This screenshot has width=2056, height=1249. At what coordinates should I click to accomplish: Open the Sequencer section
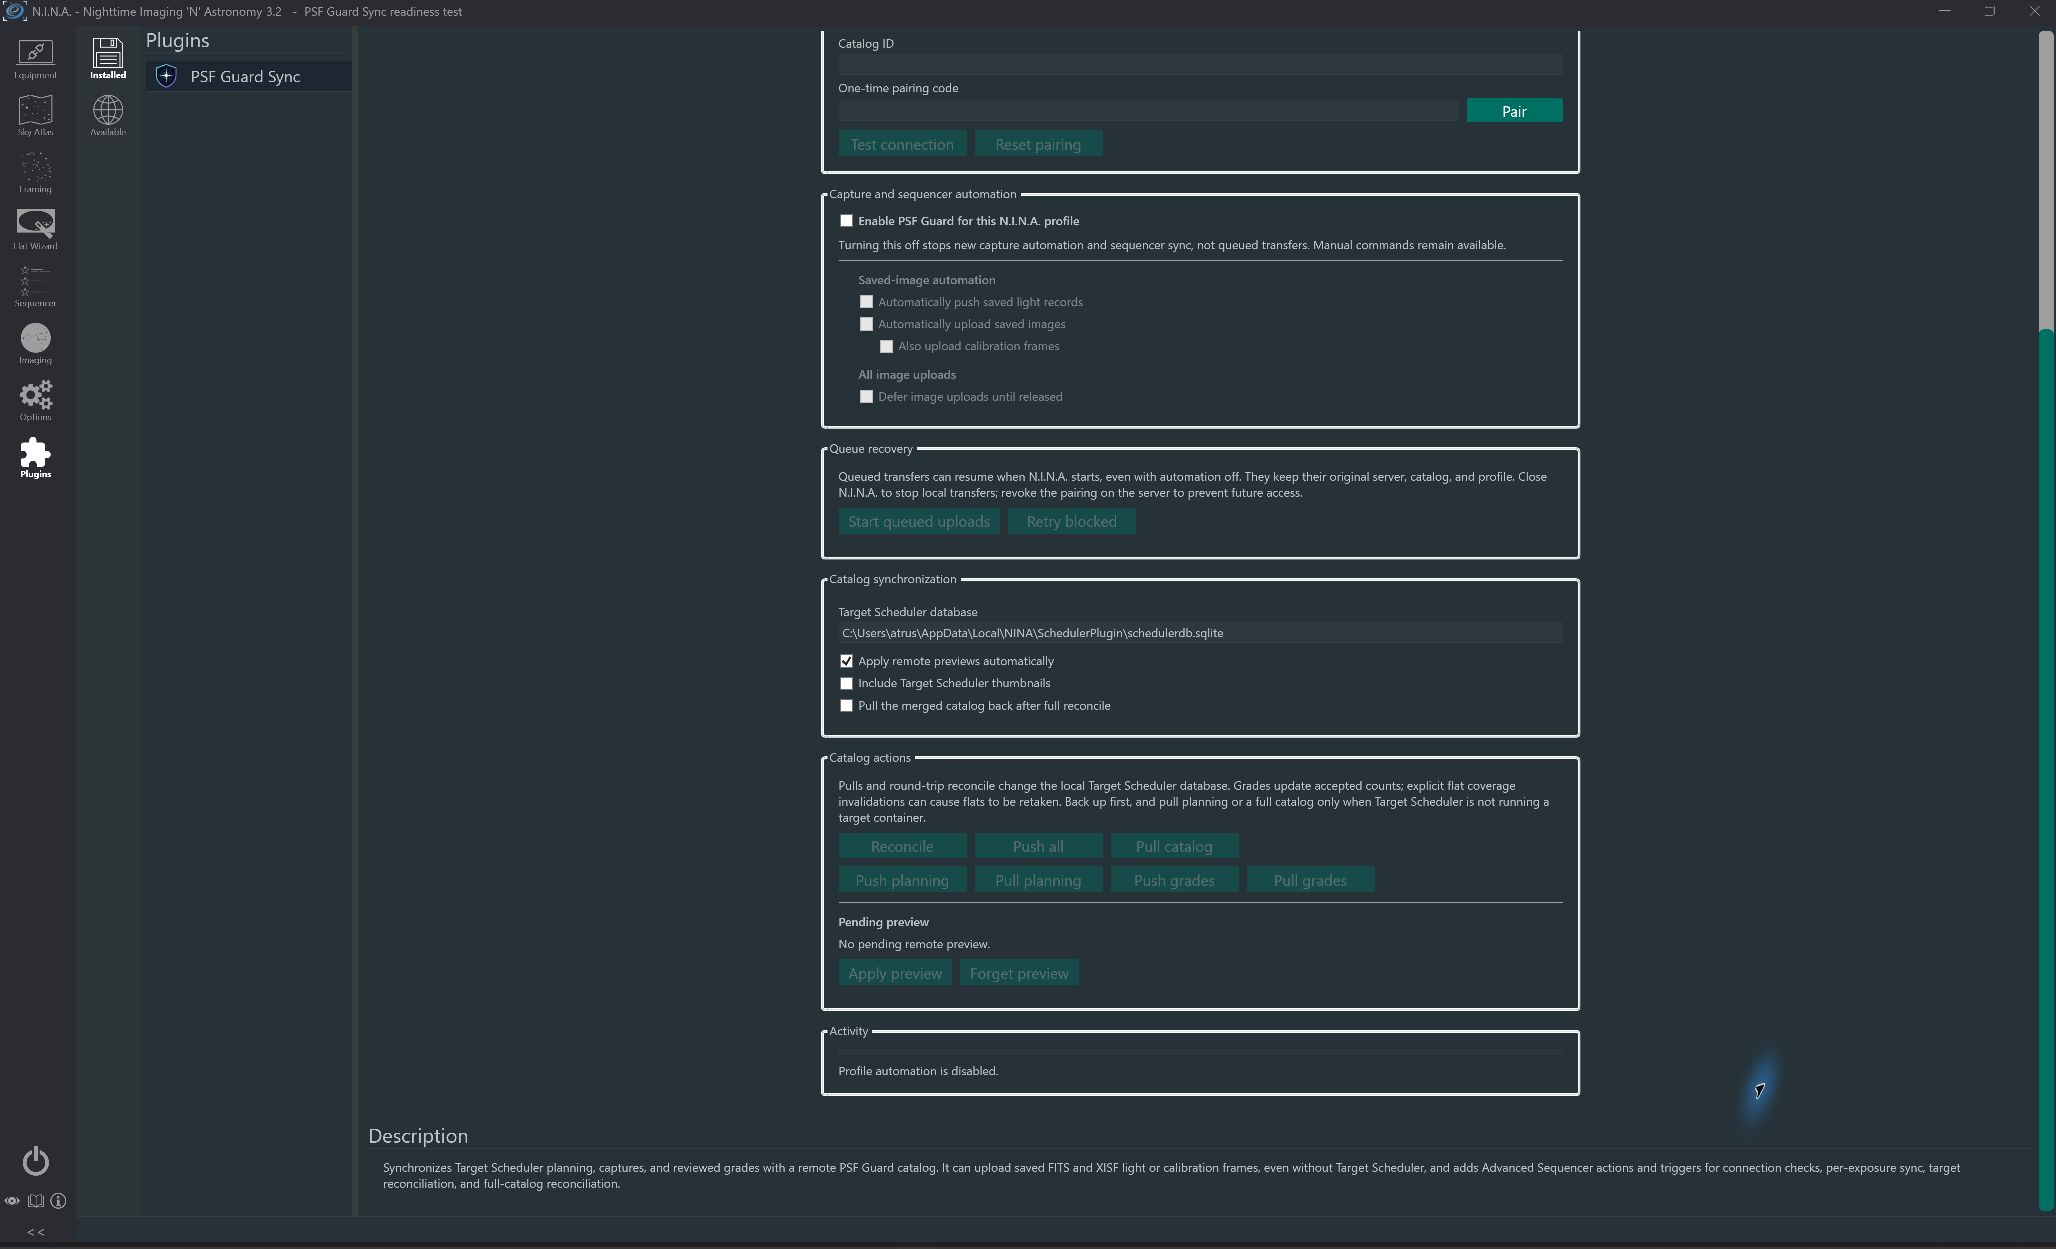(x=35, y=286)
